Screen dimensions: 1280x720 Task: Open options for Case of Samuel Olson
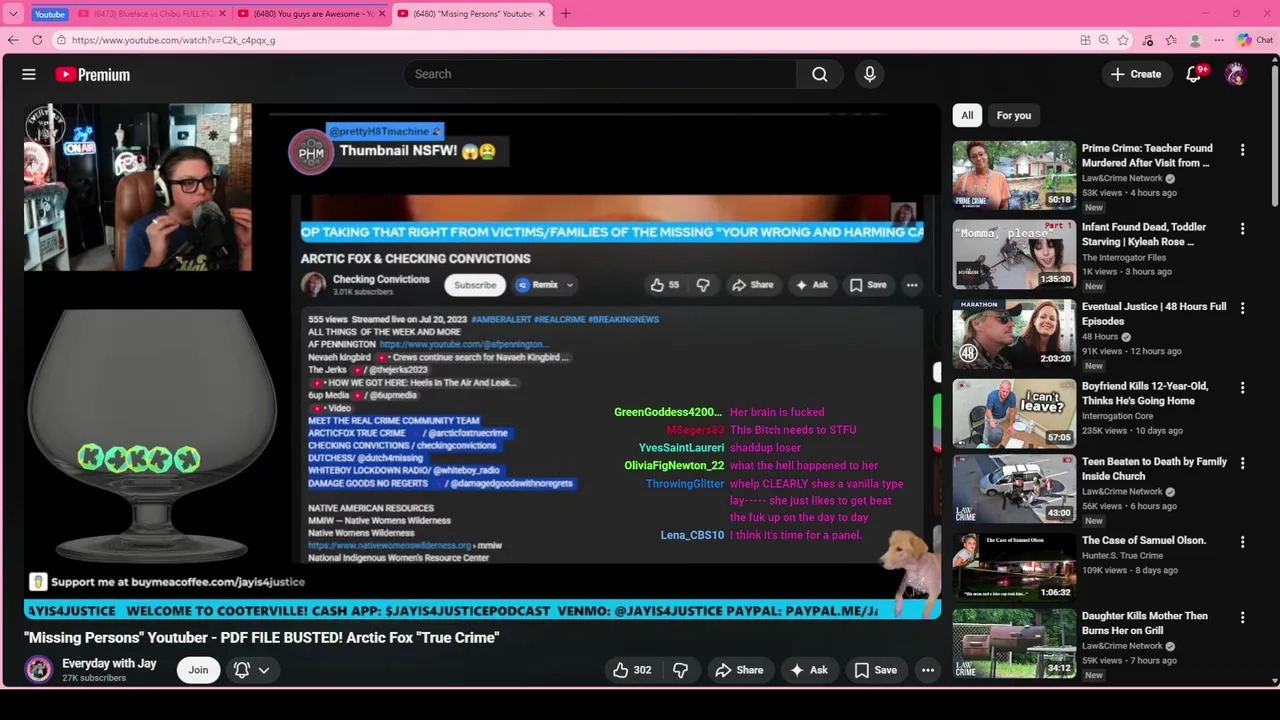pyautogui.click(x=1242, y=542)
